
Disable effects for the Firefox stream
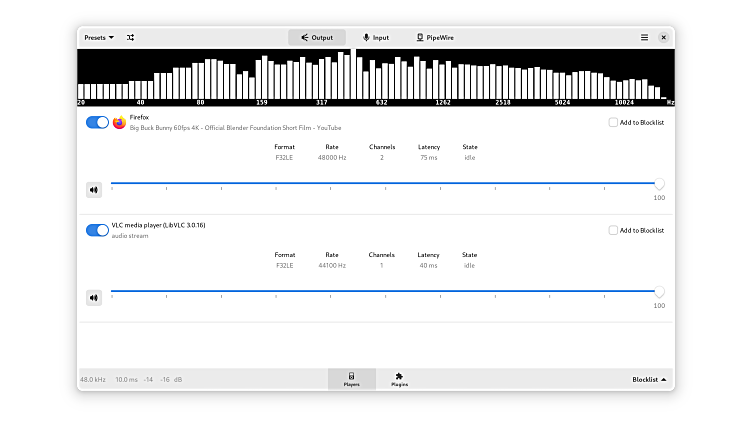coord(98,122)
